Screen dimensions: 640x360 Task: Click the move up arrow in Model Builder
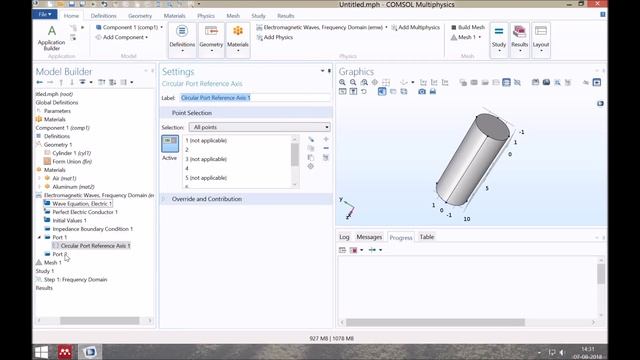61,82
